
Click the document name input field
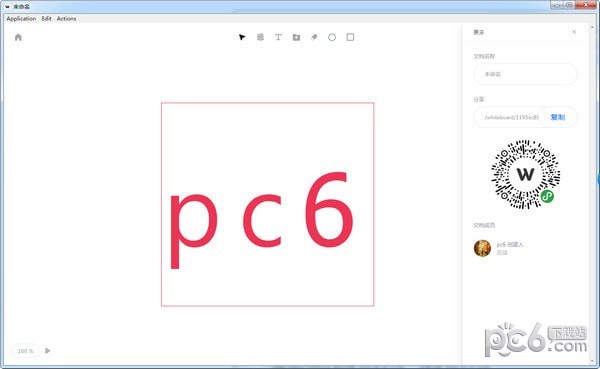click(x=525, y=74)
